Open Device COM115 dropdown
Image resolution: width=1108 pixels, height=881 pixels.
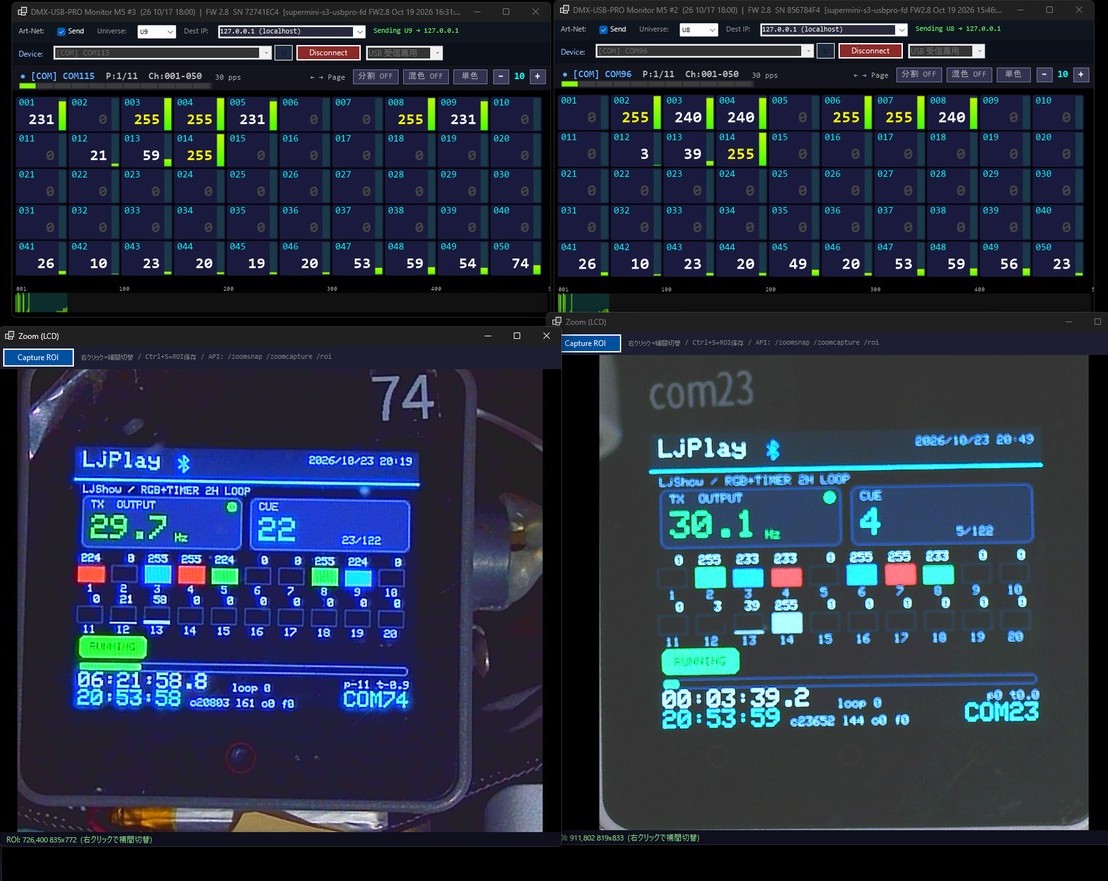pos(163,53)
